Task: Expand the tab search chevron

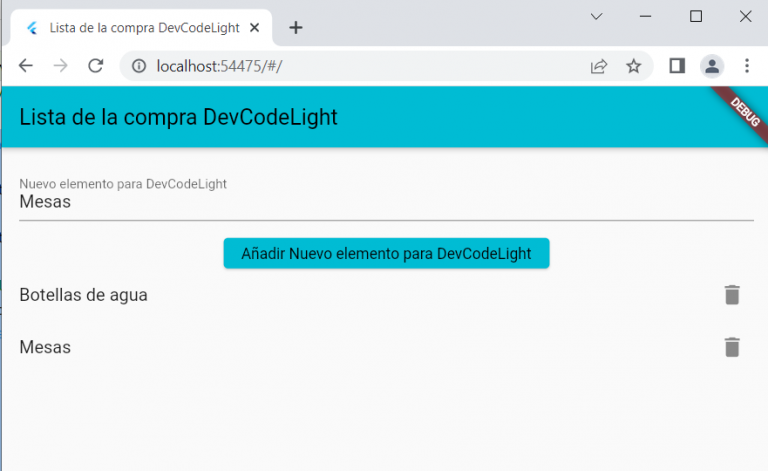Action: click(596, 16)
